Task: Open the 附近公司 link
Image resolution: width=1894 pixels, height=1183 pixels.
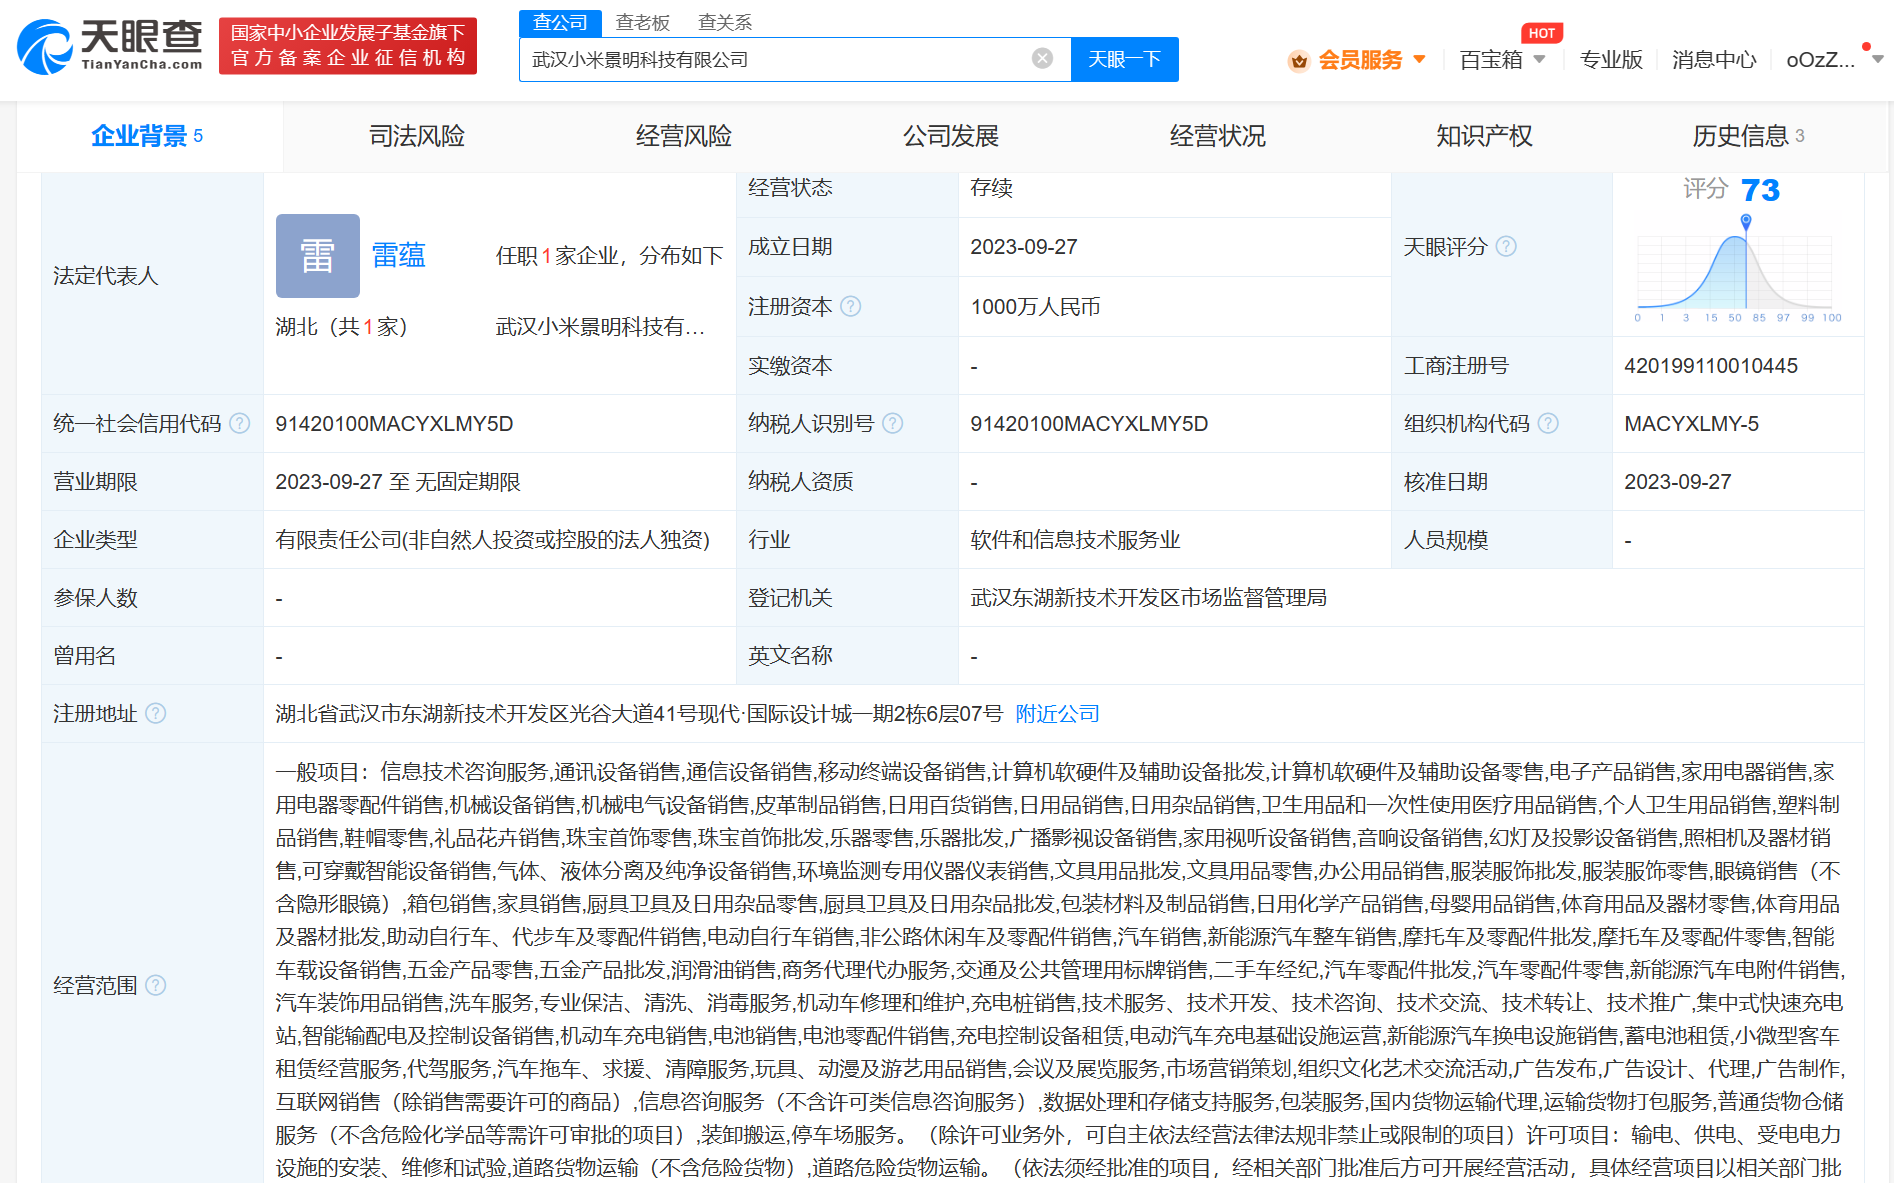Action: point(1057,714)
